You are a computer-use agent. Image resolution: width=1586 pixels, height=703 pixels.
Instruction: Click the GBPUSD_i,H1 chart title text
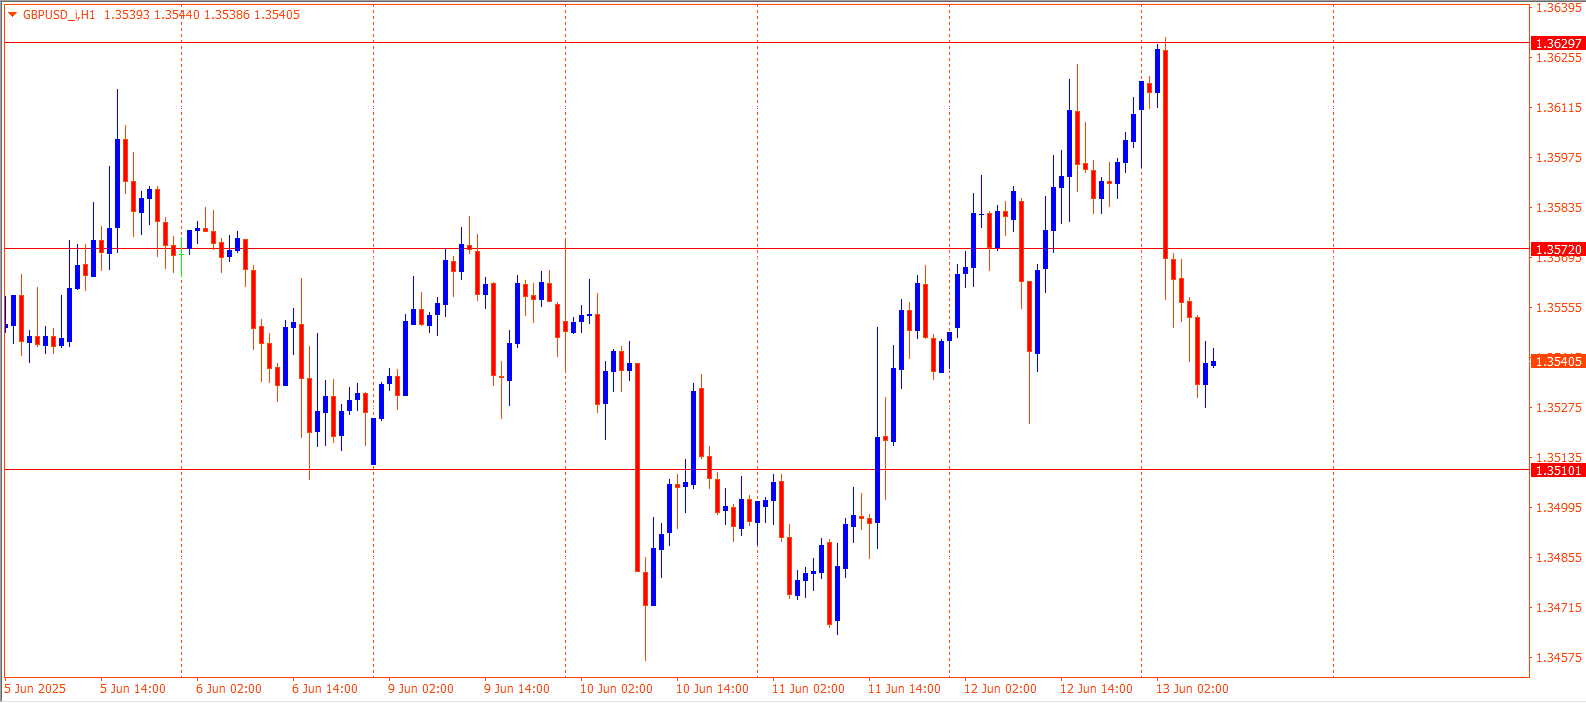coord(59,15)
